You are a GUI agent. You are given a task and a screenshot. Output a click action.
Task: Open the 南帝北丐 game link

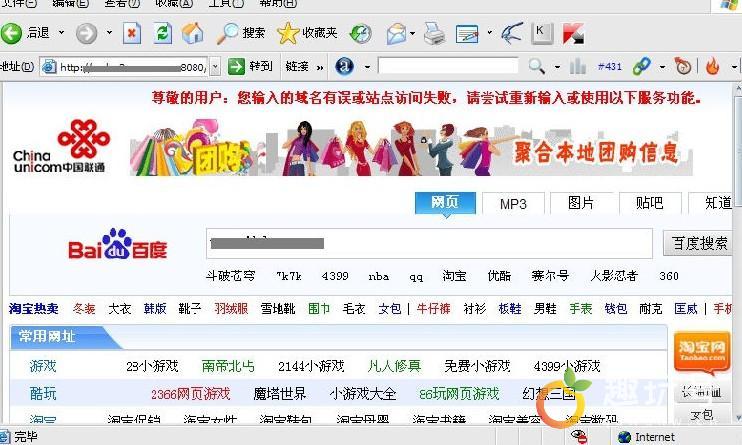[228, 366]
